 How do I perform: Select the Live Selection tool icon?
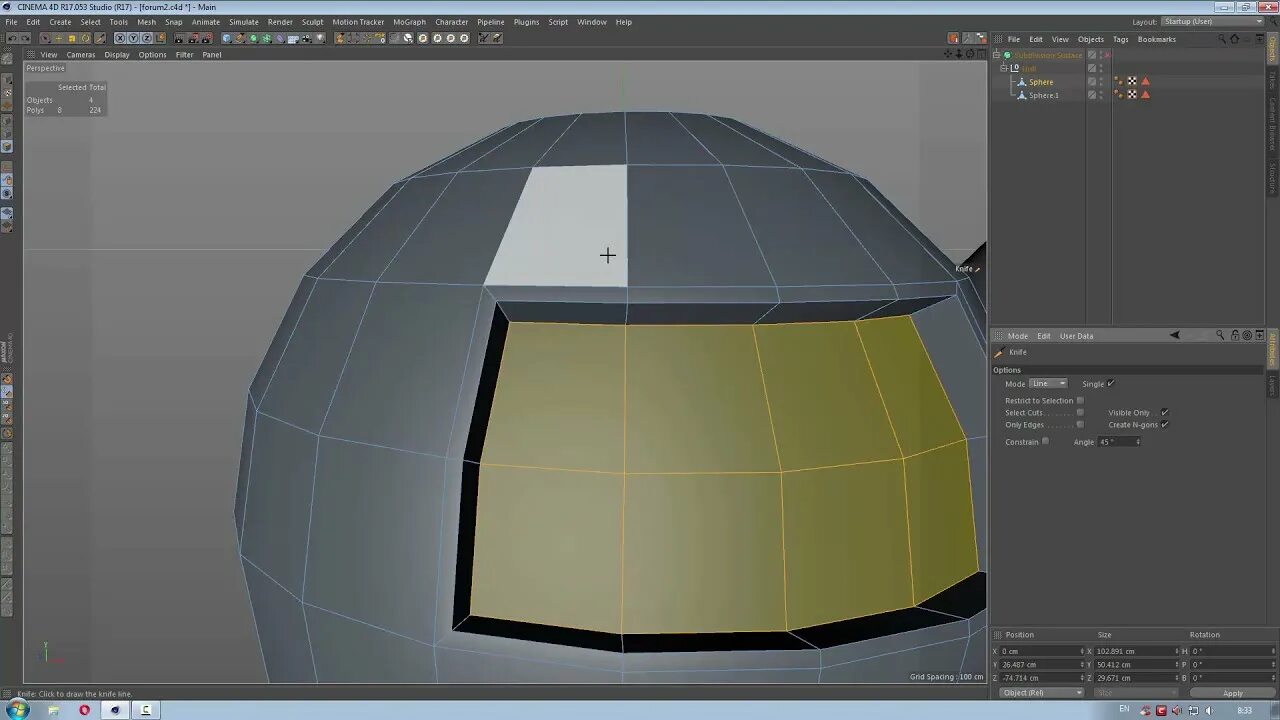point(46,38)
